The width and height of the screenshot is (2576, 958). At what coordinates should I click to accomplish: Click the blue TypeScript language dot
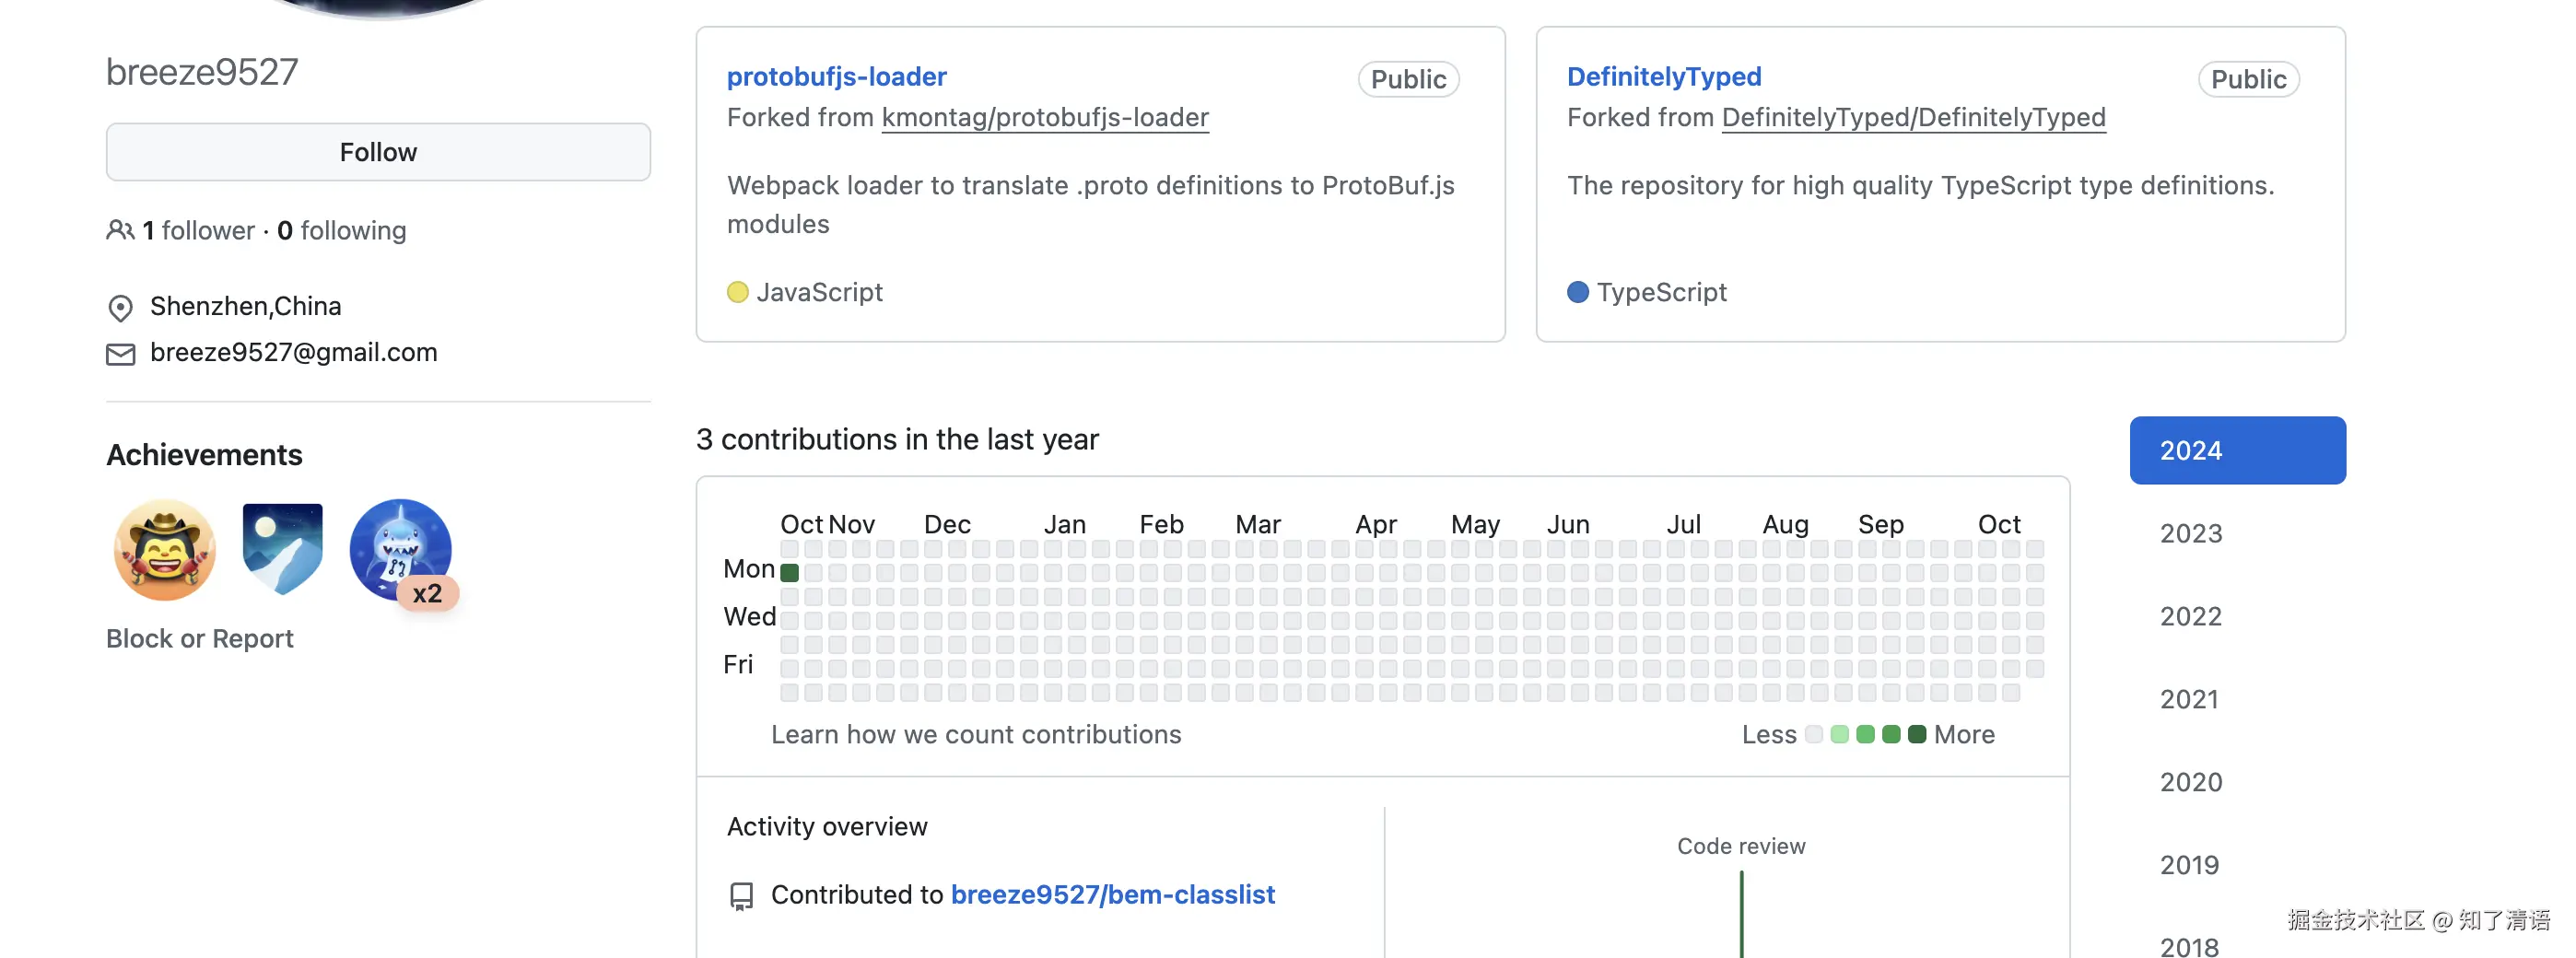click(x=1578, y=292)
